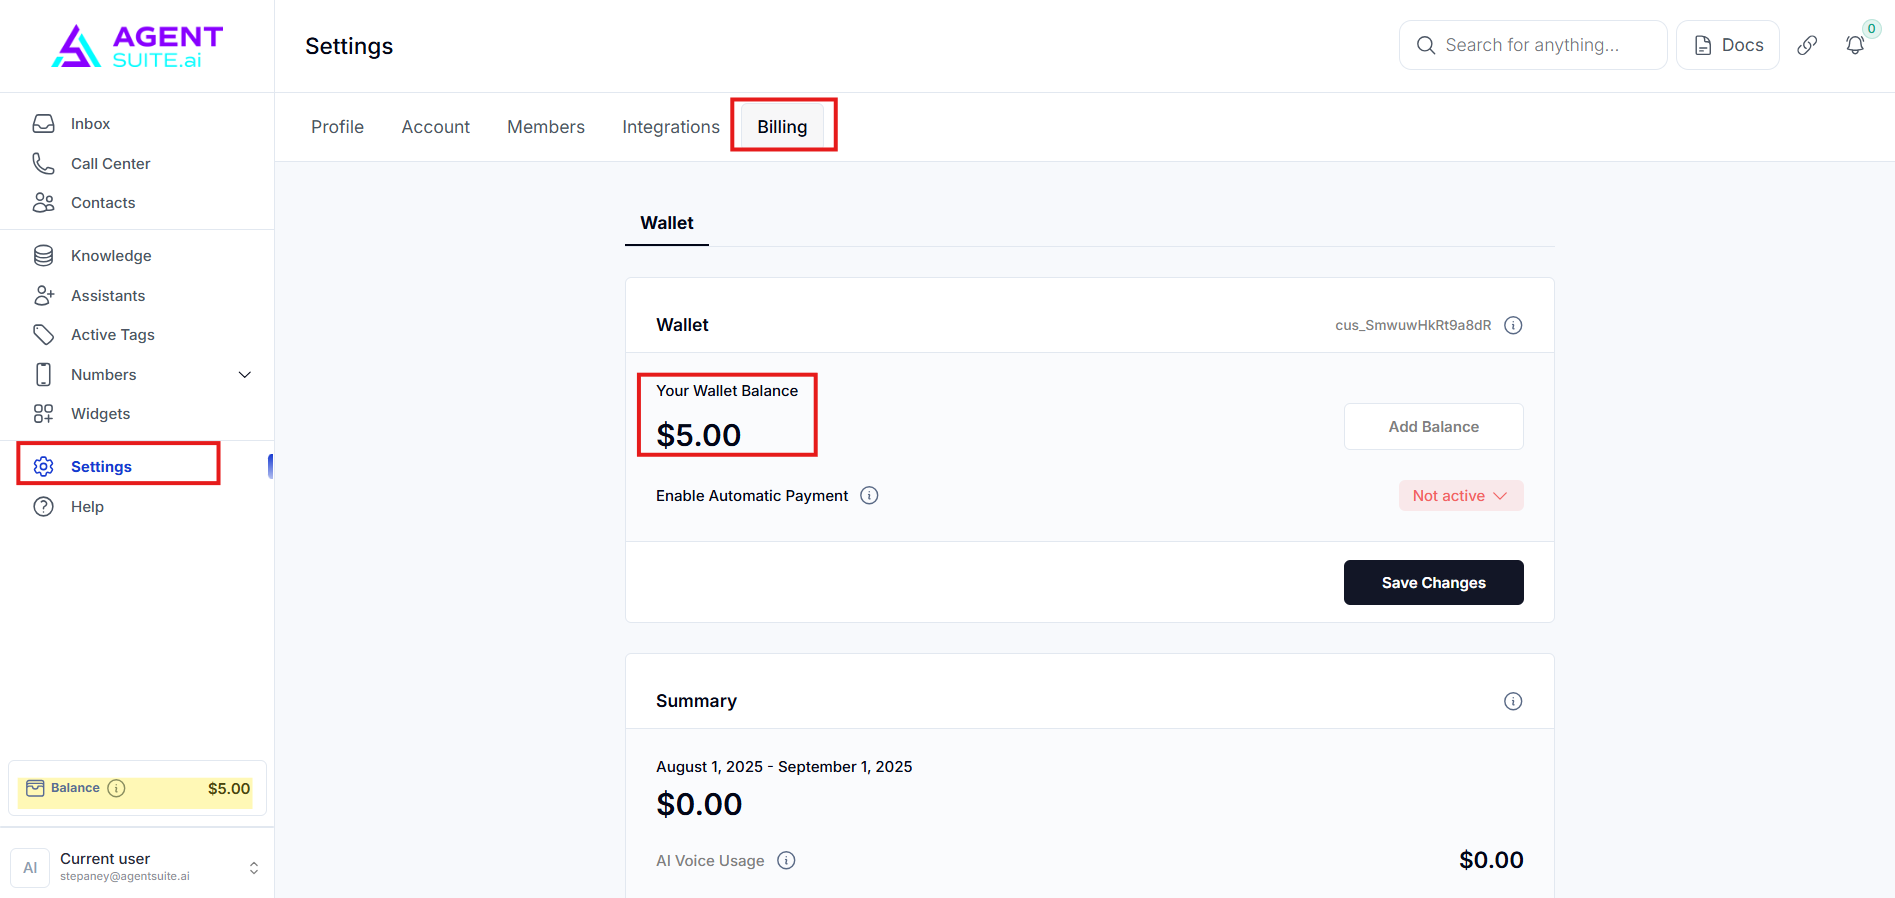Screen dimensions: 1895x898
Task: Click the notification bell icon
Action: click(1854, 45)
